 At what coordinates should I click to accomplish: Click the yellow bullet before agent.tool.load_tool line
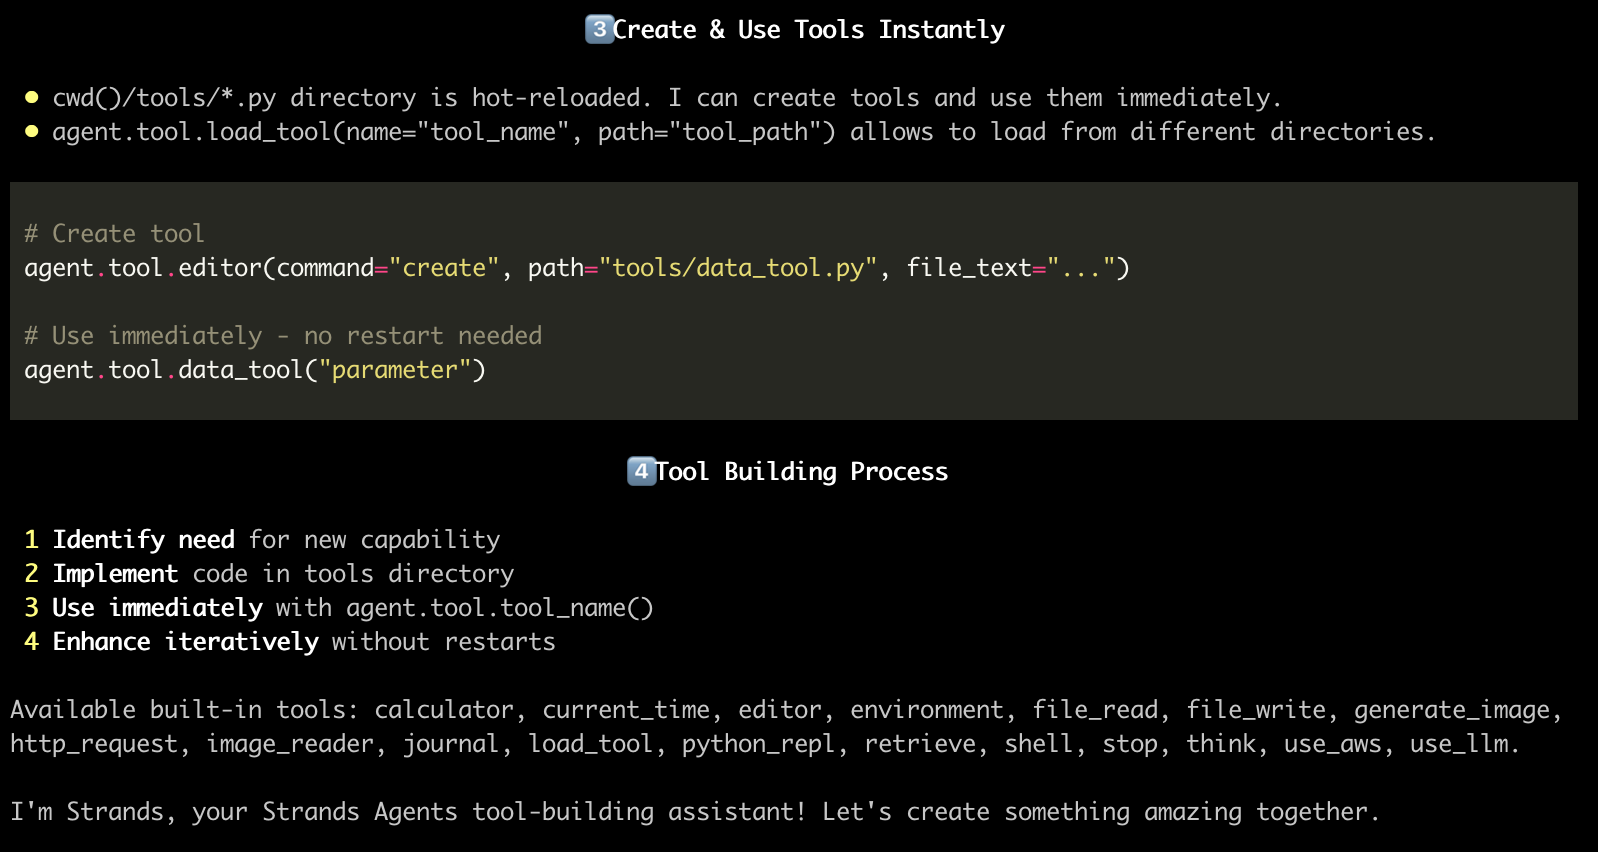(x=31, y=131)
